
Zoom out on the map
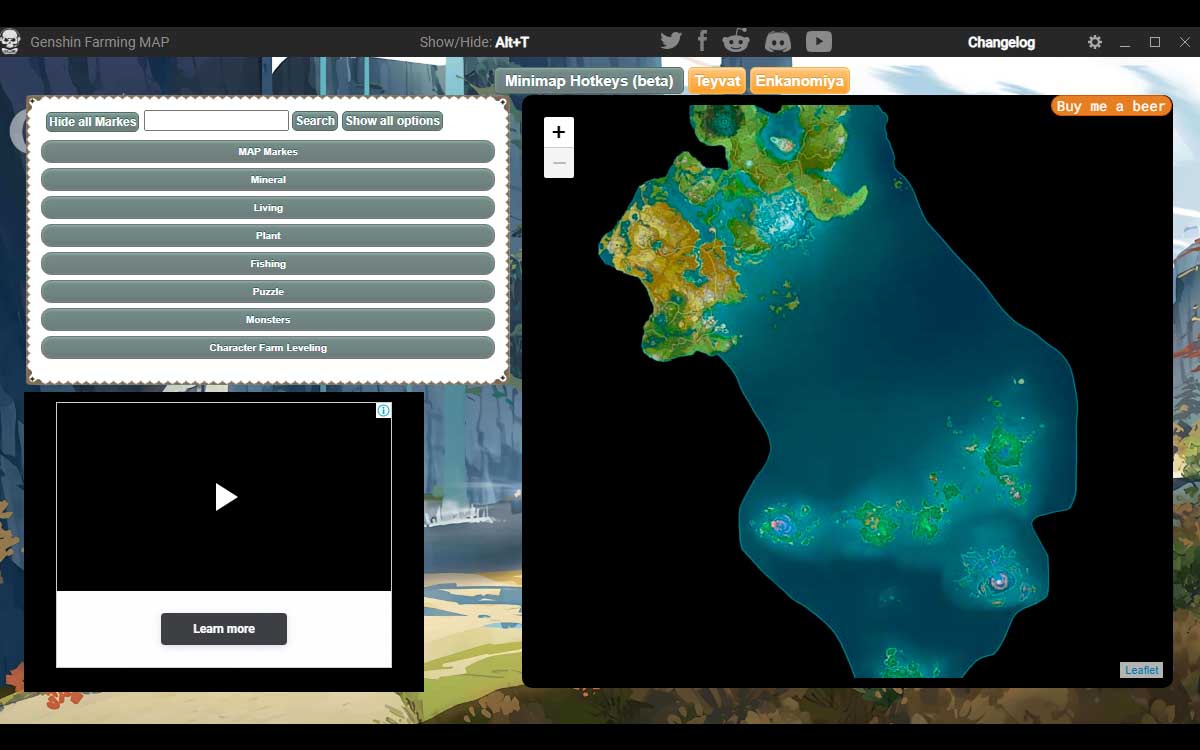[558, 162]
